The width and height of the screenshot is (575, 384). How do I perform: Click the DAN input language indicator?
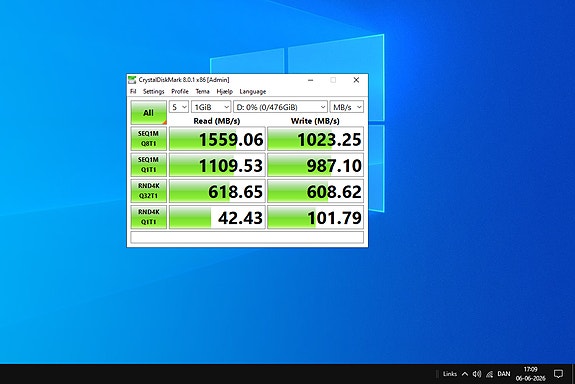pos(504,374)
